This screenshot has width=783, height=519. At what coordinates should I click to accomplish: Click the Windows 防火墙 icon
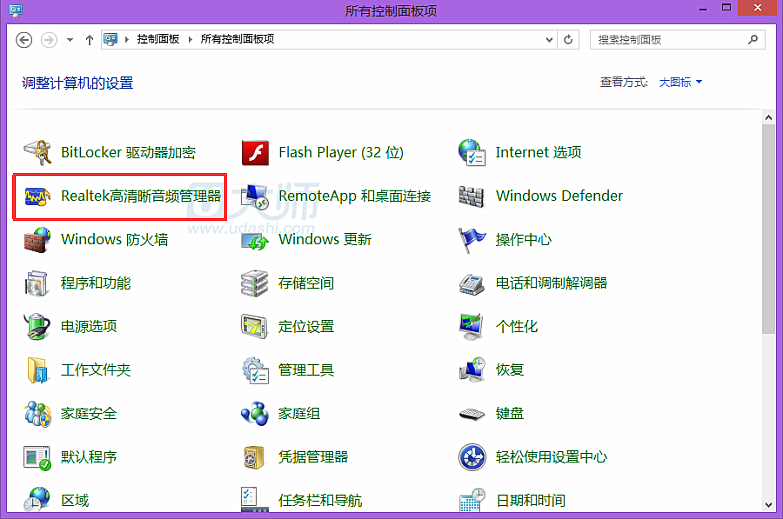coord(37,240)
